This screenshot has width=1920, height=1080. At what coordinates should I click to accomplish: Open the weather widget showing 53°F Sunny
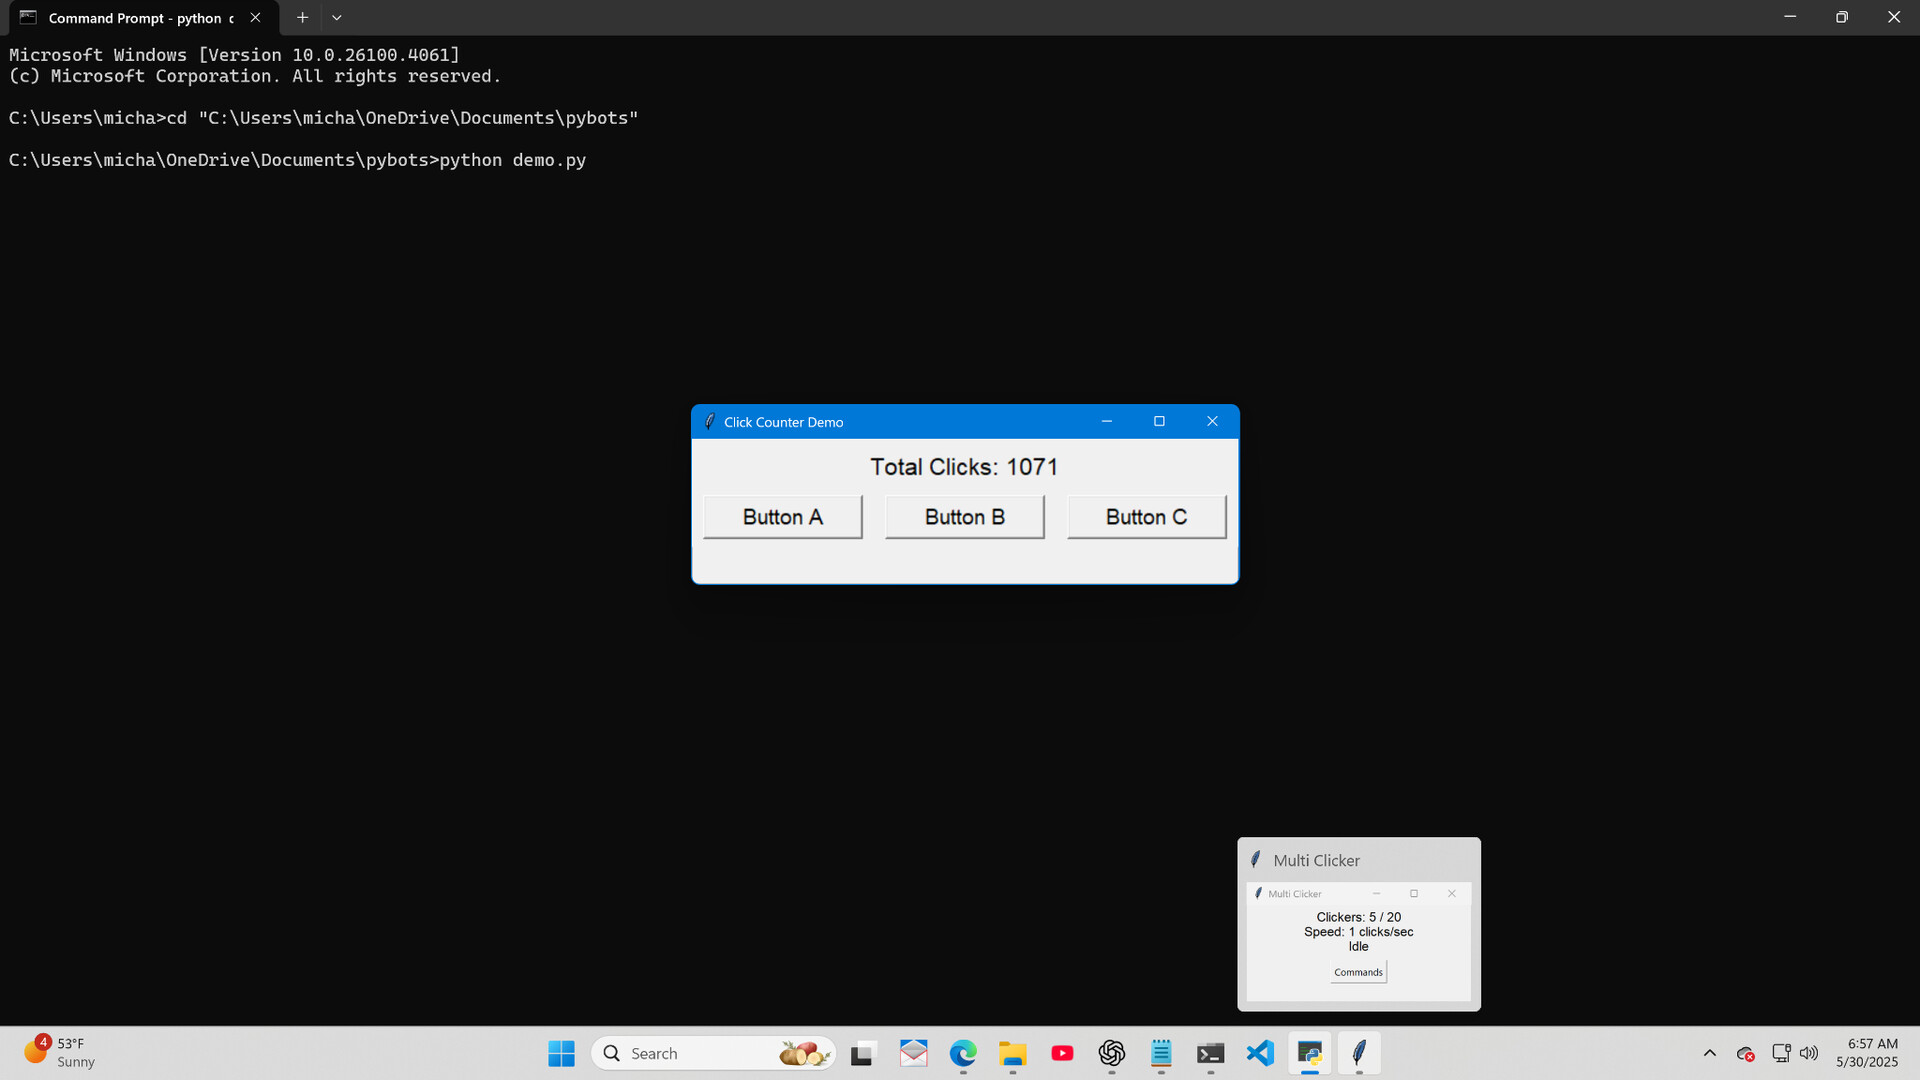[x=60, y=1053]
